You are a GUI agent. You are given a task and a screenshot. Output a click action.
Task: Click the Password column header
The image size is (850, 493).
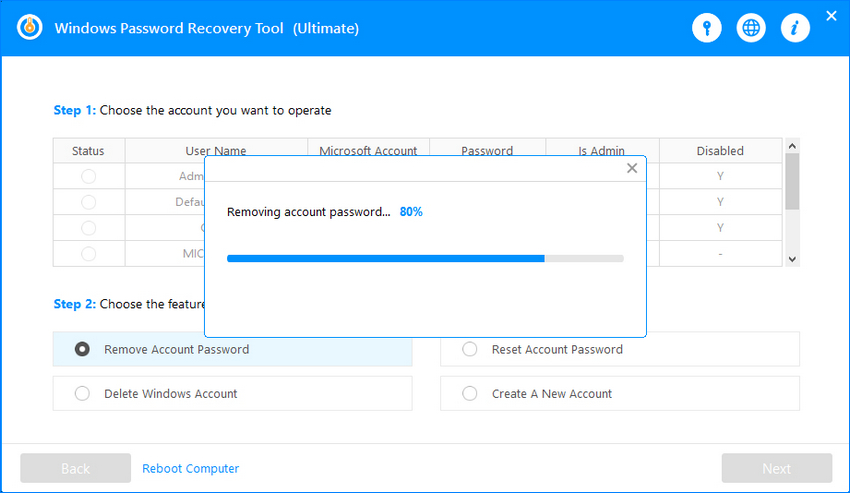coord(487,151)
